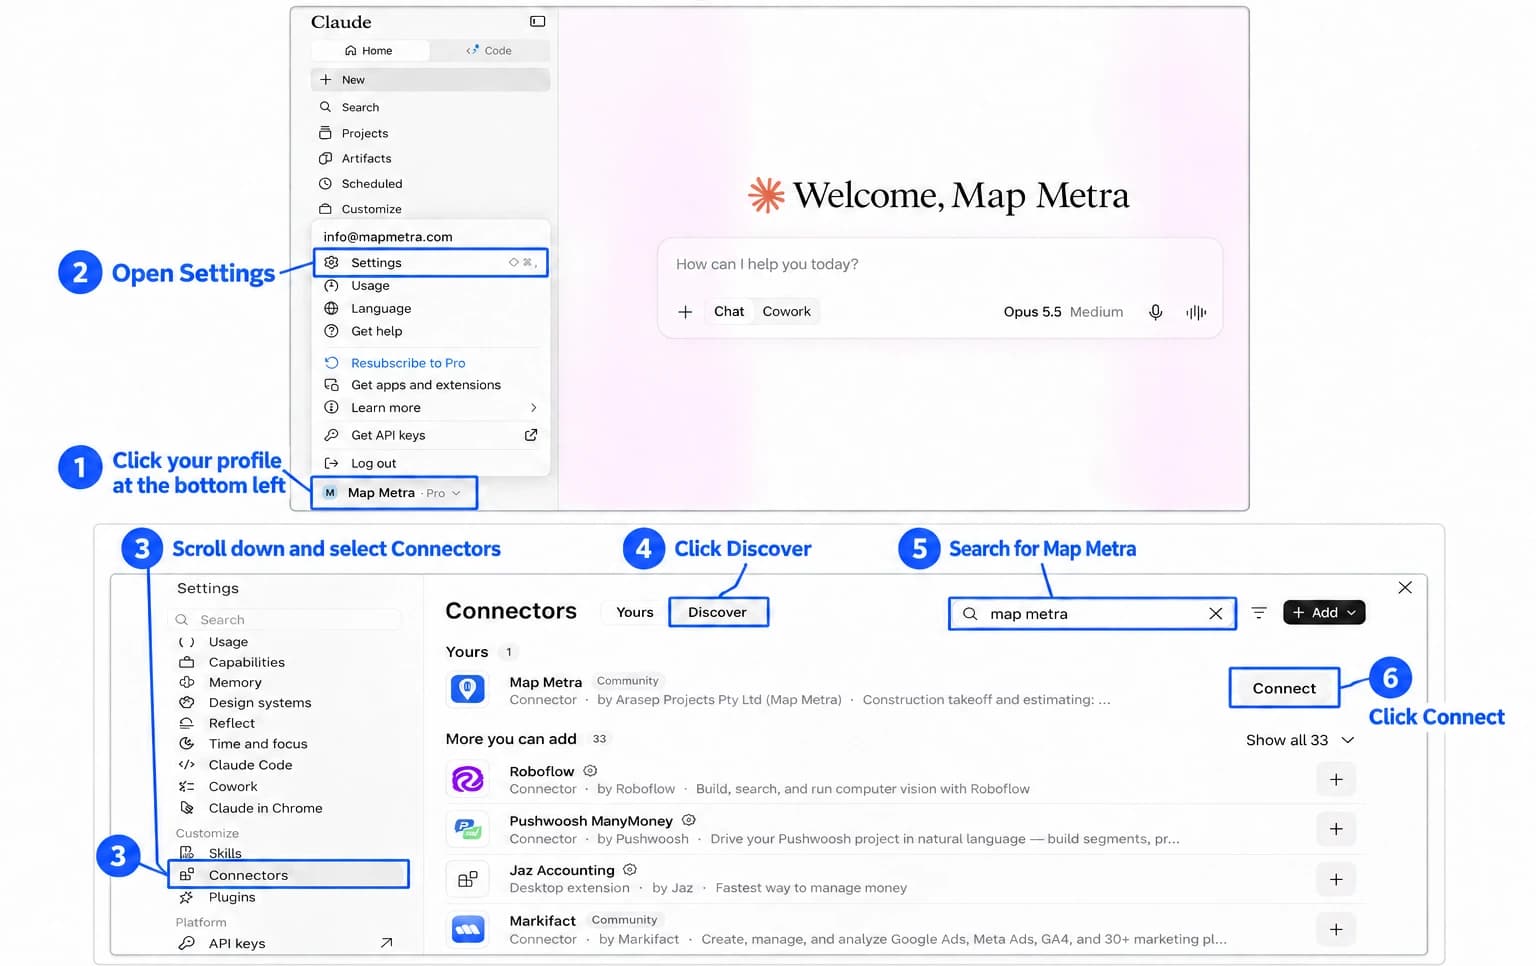Add the Jaz Accounting extension

[1336, 880]
